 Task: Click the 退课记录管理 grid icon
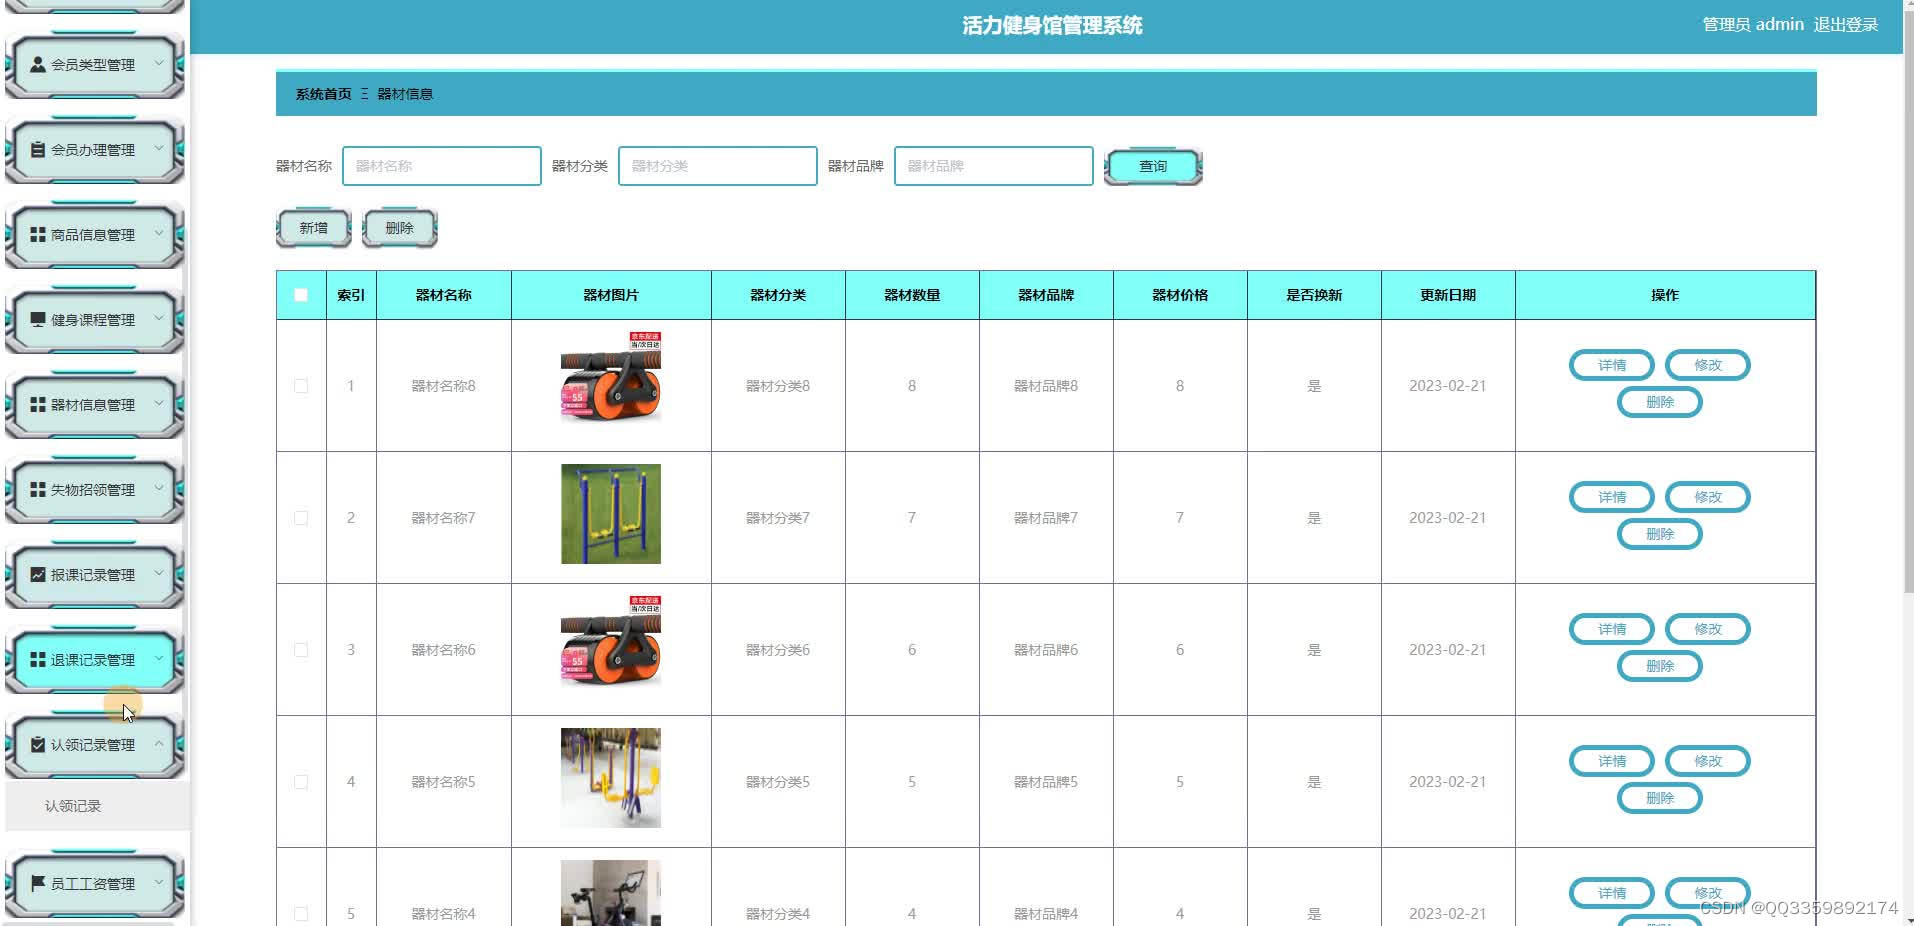[x=38, y=660]
